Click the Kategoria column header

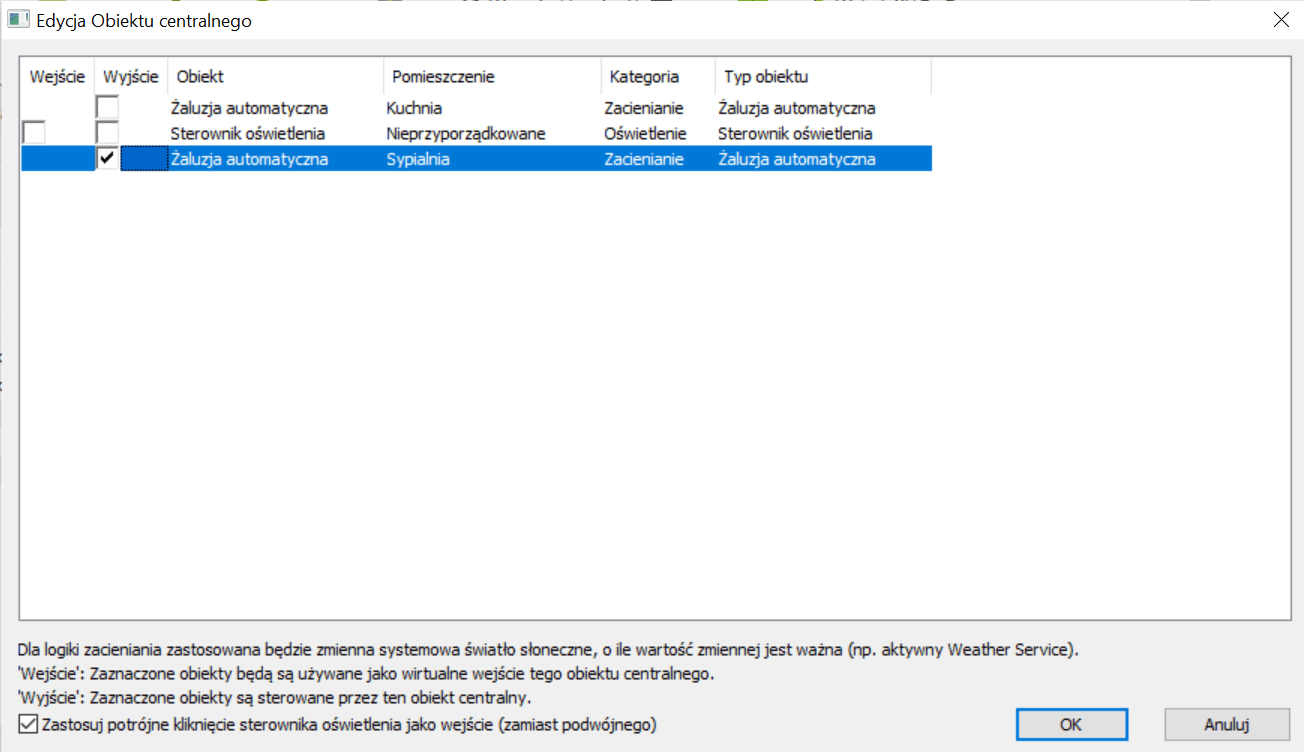click(x=644, y=77)
